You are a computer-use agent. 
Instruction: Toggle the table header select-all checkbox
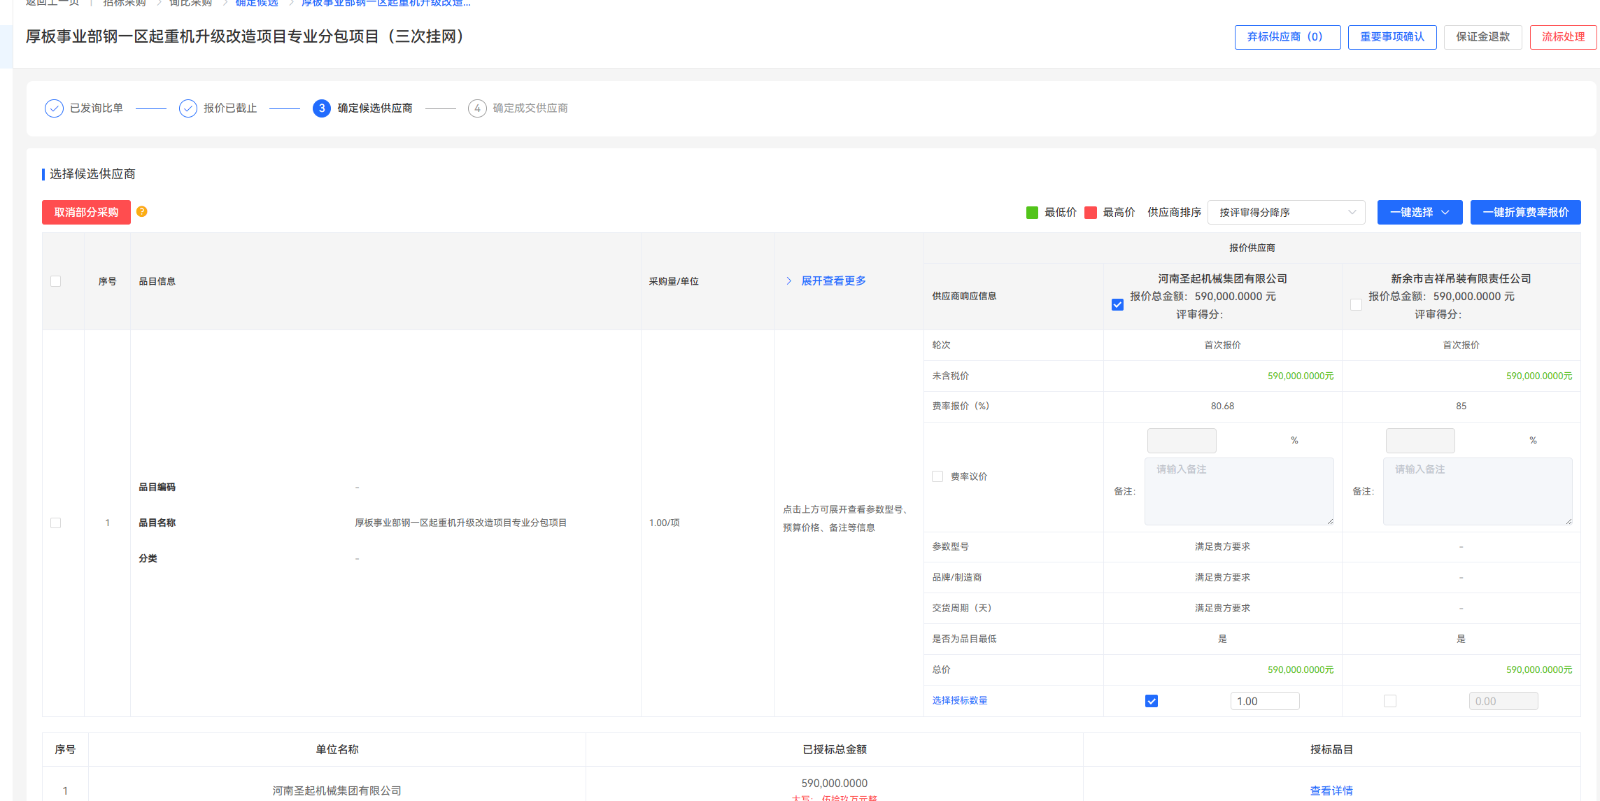point(56,281)
